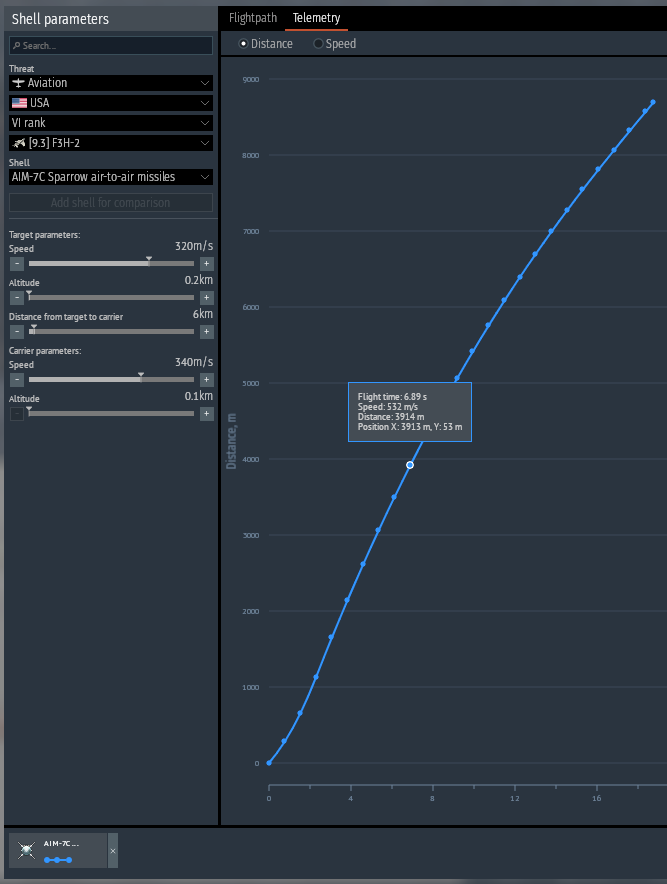Increase carrier speed with plus button
This screenshot has width=667, height=884.
[206, 379]
